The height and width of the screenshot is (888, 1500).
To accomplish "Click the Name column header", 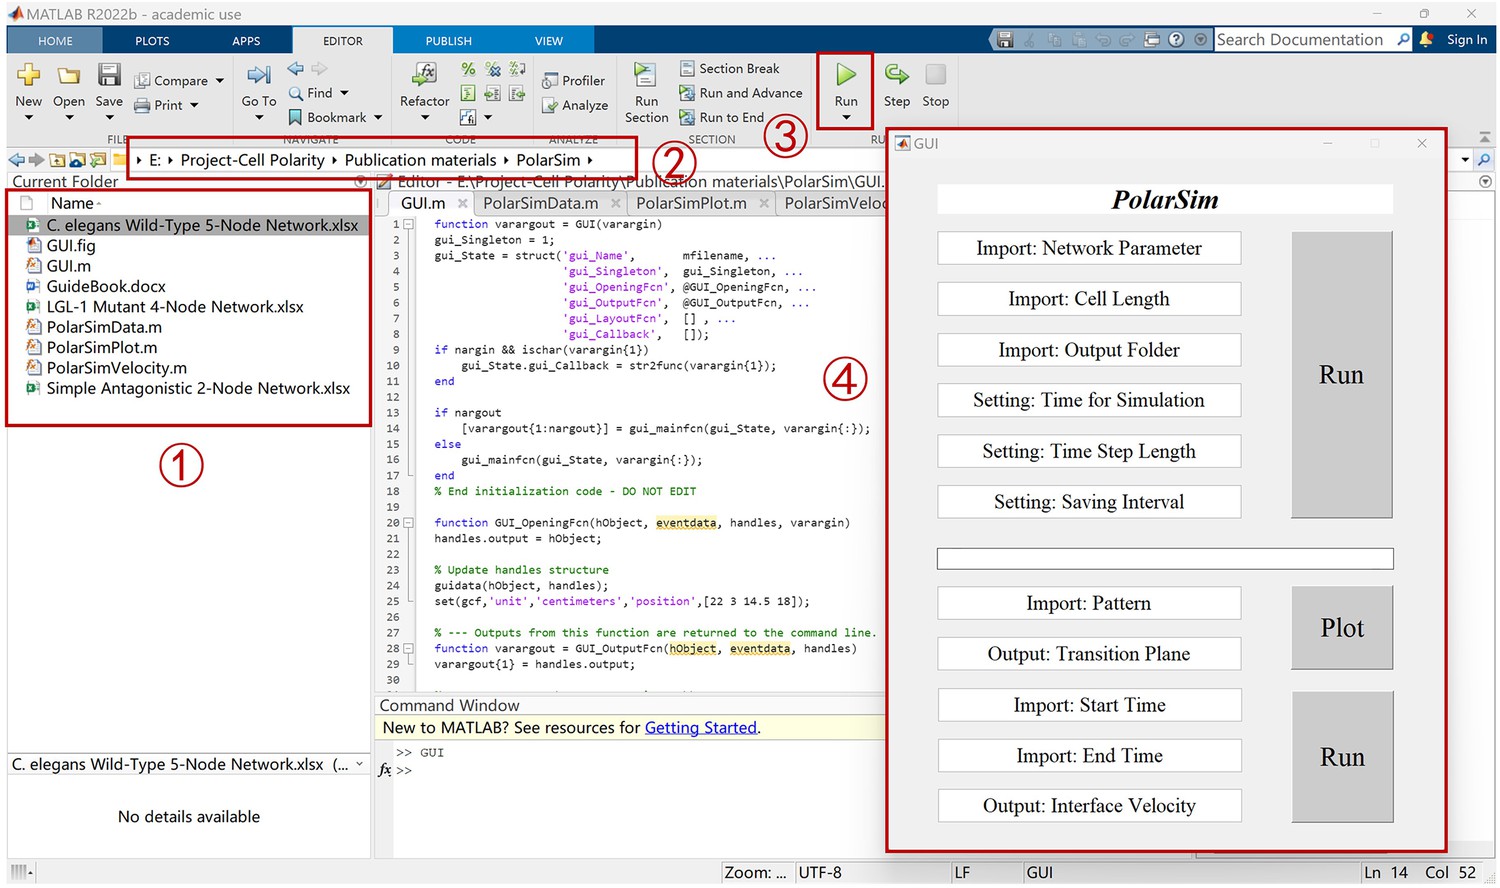I will point(73,203).
